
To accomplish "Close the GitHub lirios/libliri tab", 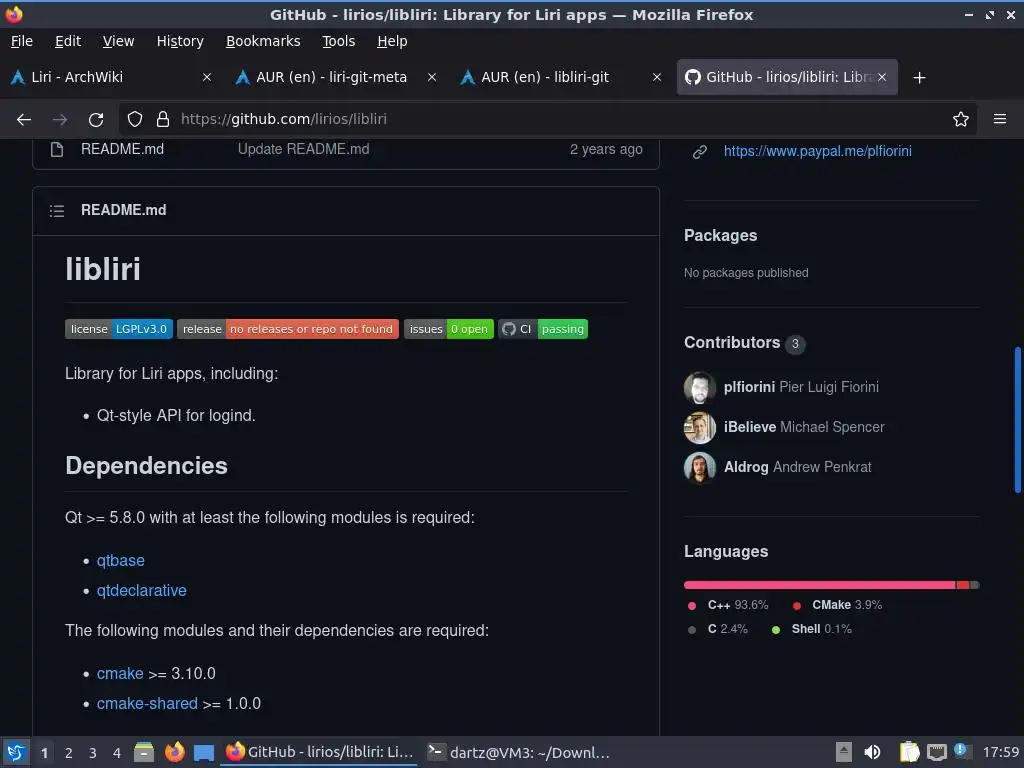I will [x=882, y=77].
